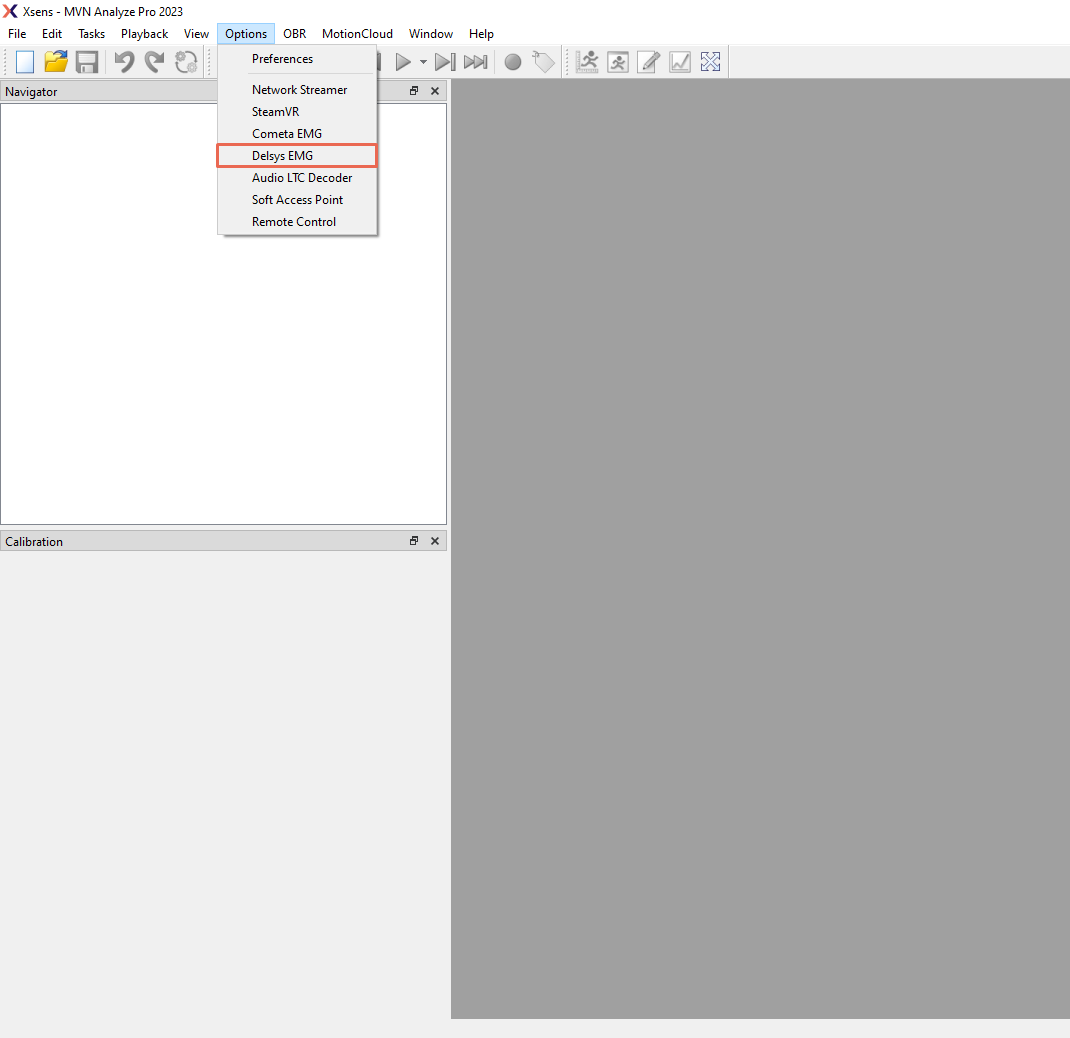Image resolution: width=1070 pixels, height=1038 pixels.
Task: Undock the Calibration panel
Action: tap(414, 540)
